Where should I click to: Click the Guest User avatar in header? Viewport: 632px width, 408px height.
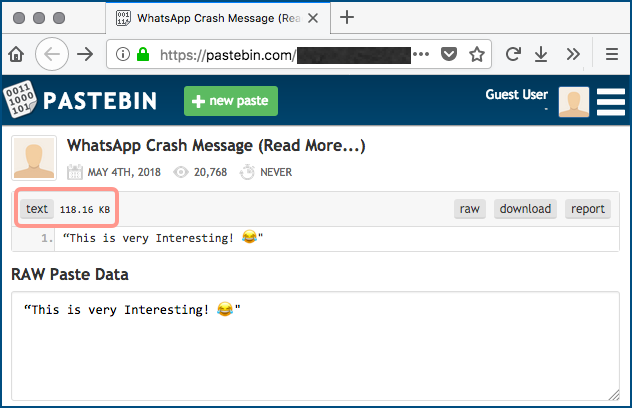574,102
